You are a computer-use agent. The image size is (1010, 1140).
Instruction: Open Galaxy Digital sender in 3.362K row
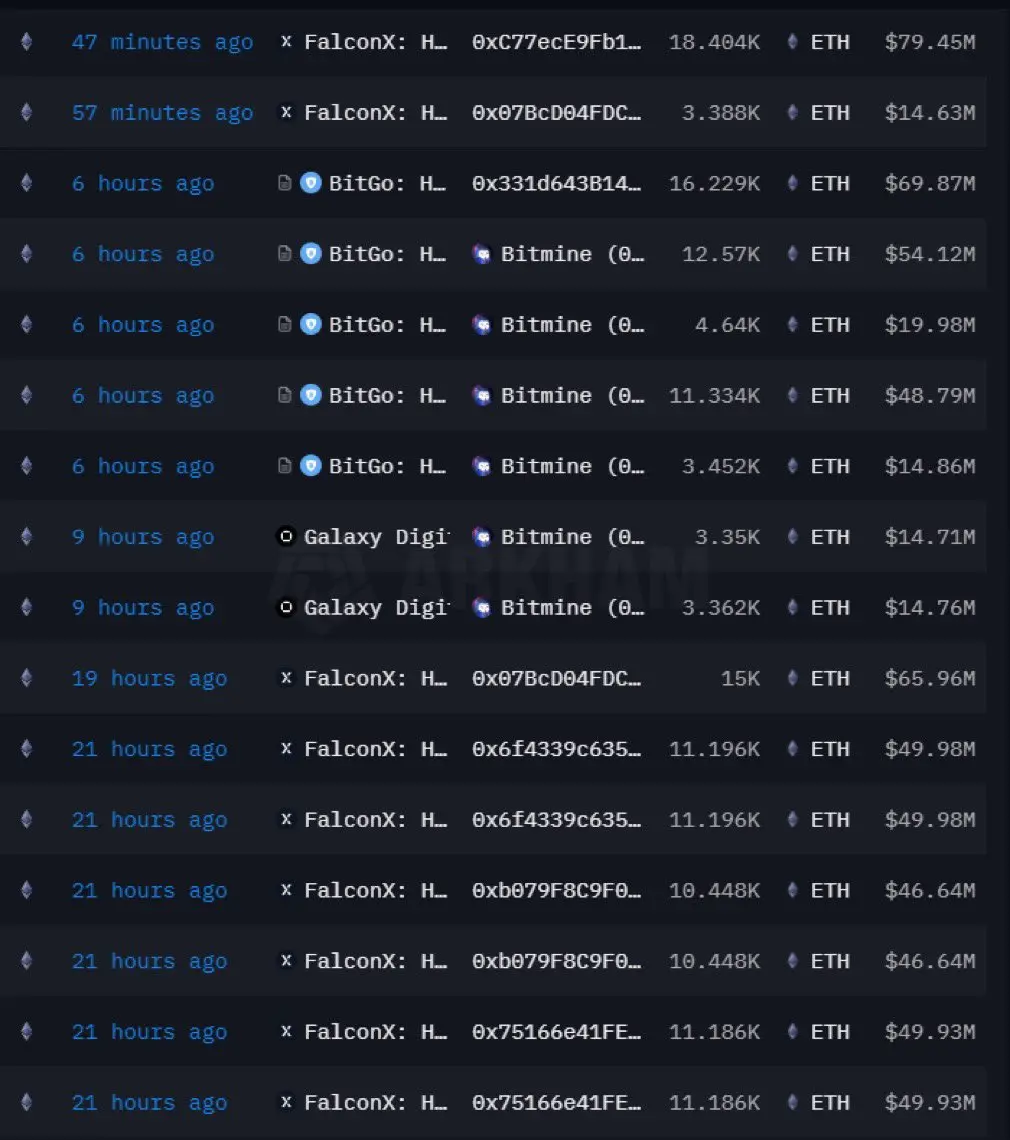click(x=364, y=608)
